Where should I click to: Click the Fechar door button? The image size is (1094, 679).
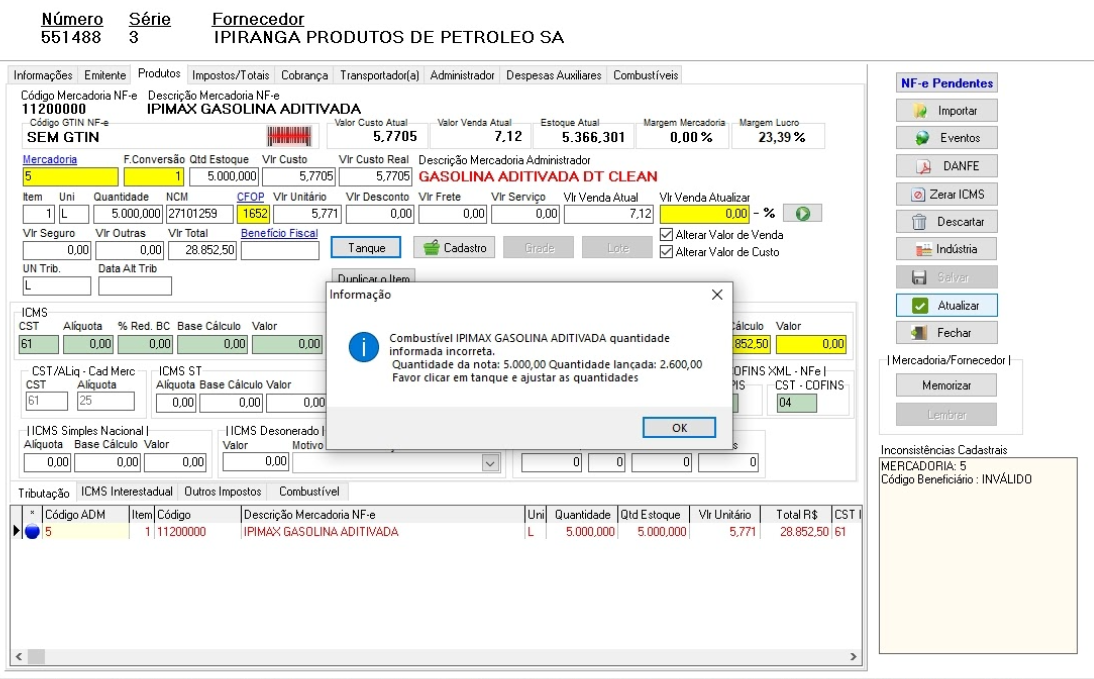click(947, 333)
